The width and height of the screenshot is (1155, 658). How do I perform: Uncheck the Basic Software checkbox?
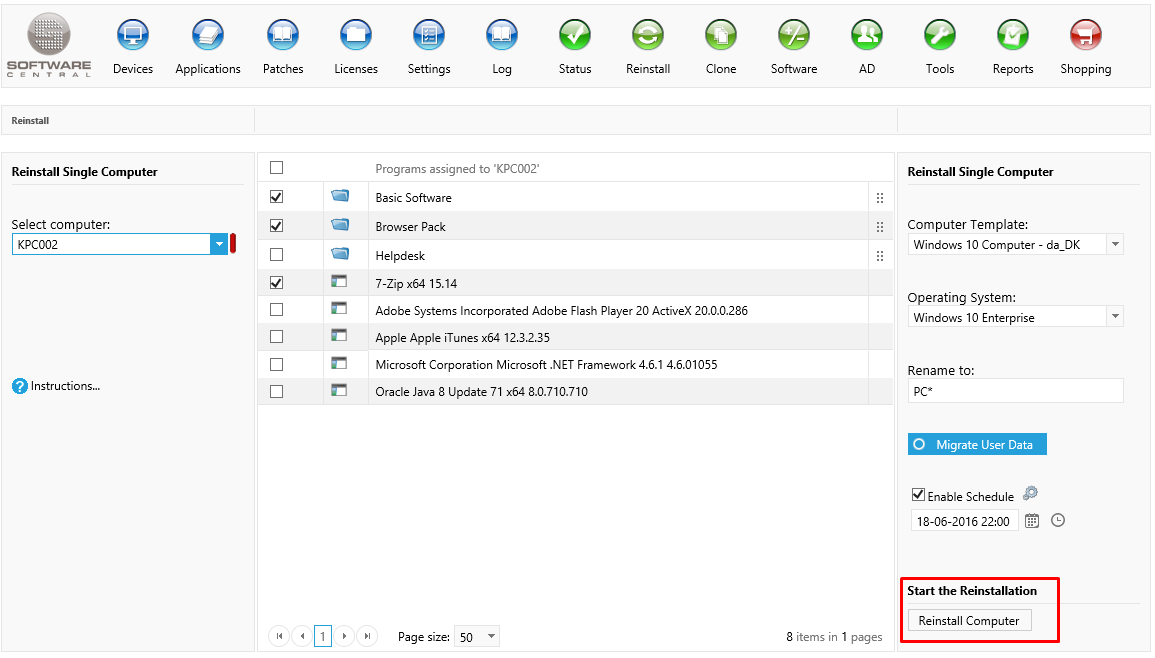(x=277, y=198)
